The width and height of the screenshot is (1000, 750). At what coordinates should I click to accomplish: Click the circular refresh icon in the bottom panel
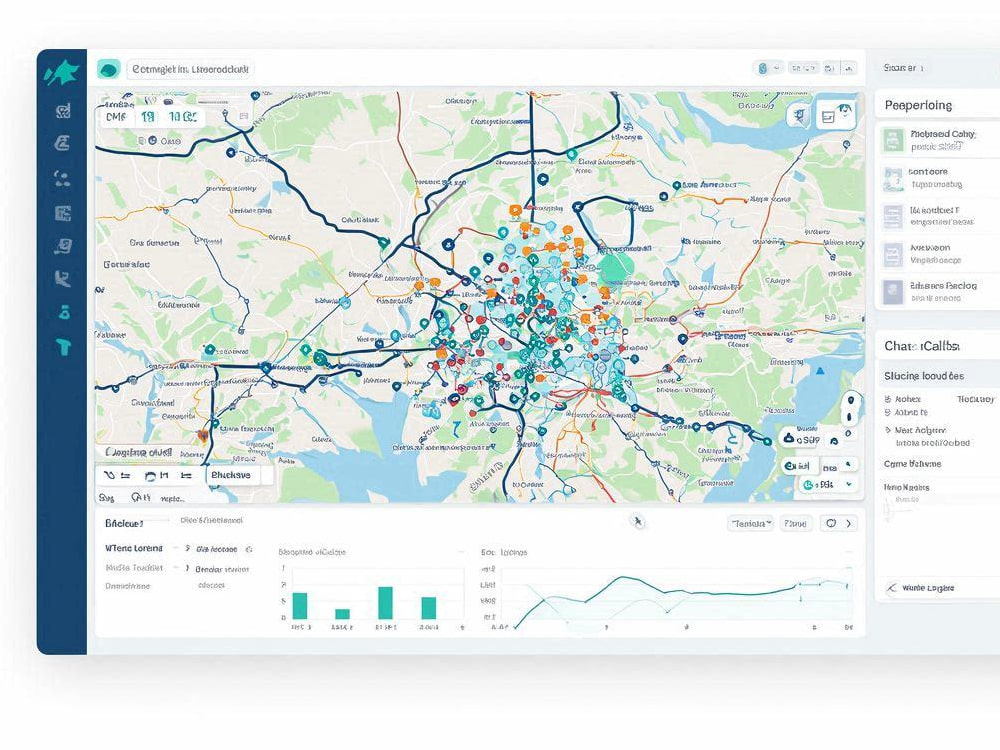pyautogui.click(x=831, y=524)
